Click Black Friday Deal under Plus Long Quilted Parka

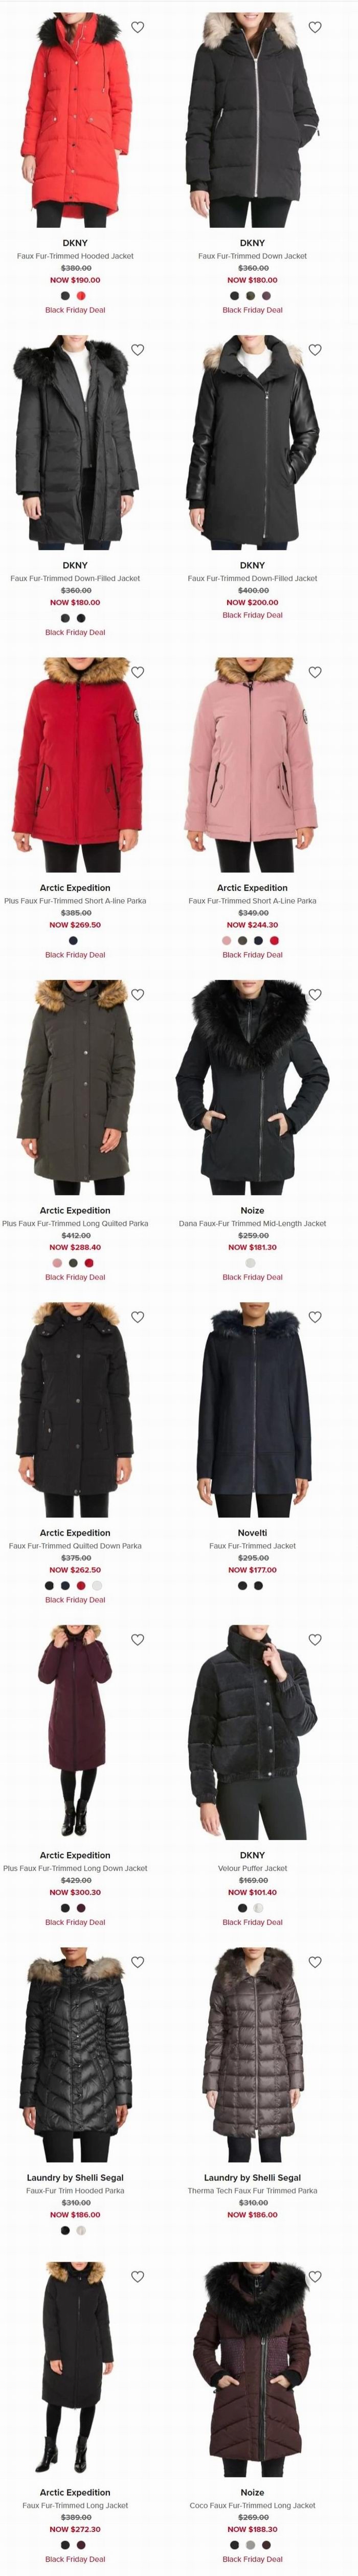click(75, 1277)
